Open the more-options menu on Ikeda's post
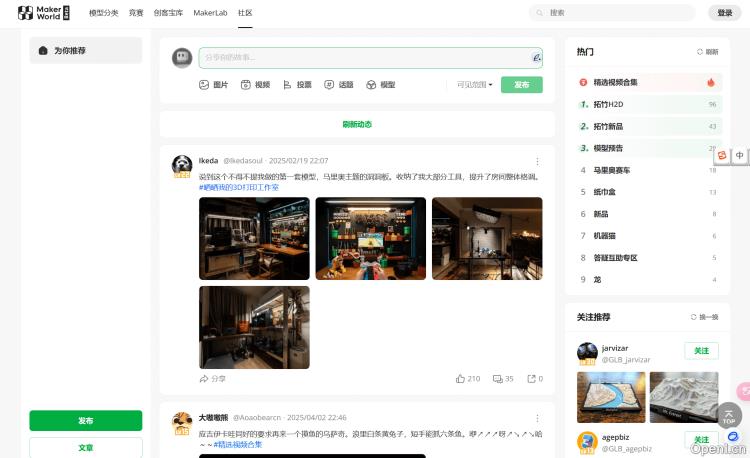 537,161
